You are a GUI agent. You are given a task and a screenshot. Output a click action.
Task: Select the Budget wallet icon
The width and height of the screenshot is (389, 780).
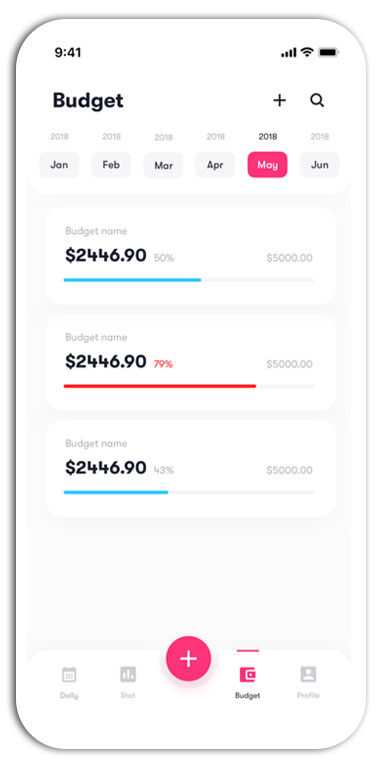click(248, 675)
